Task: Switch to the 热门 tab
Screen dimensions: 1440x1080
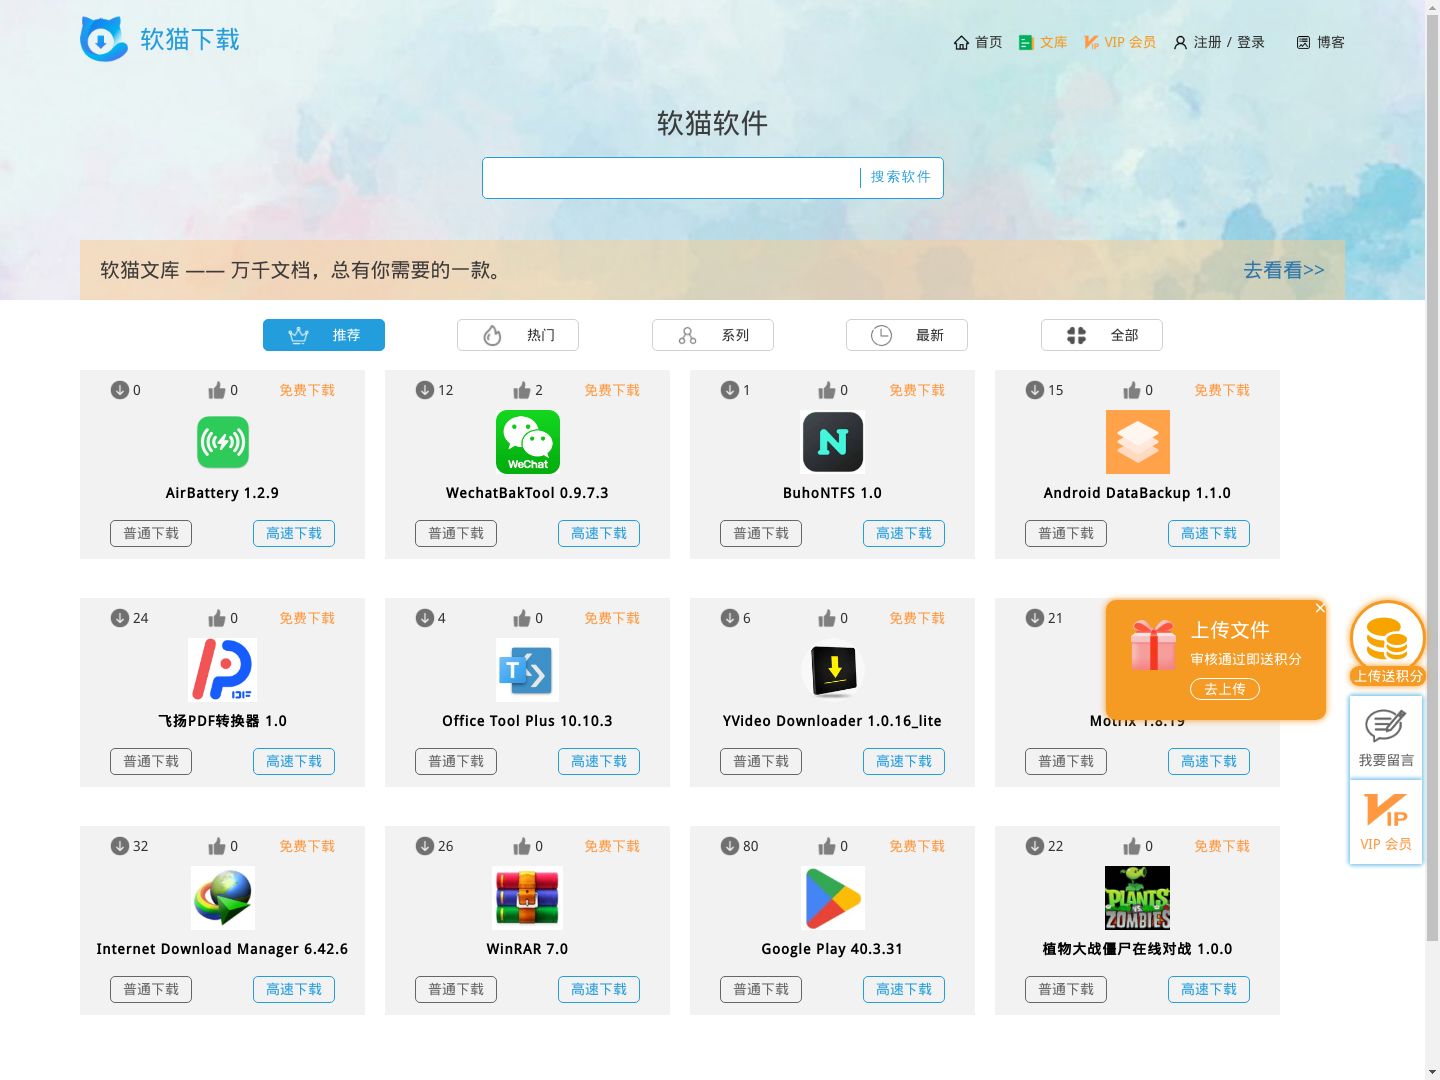Action: click(518, 335)
